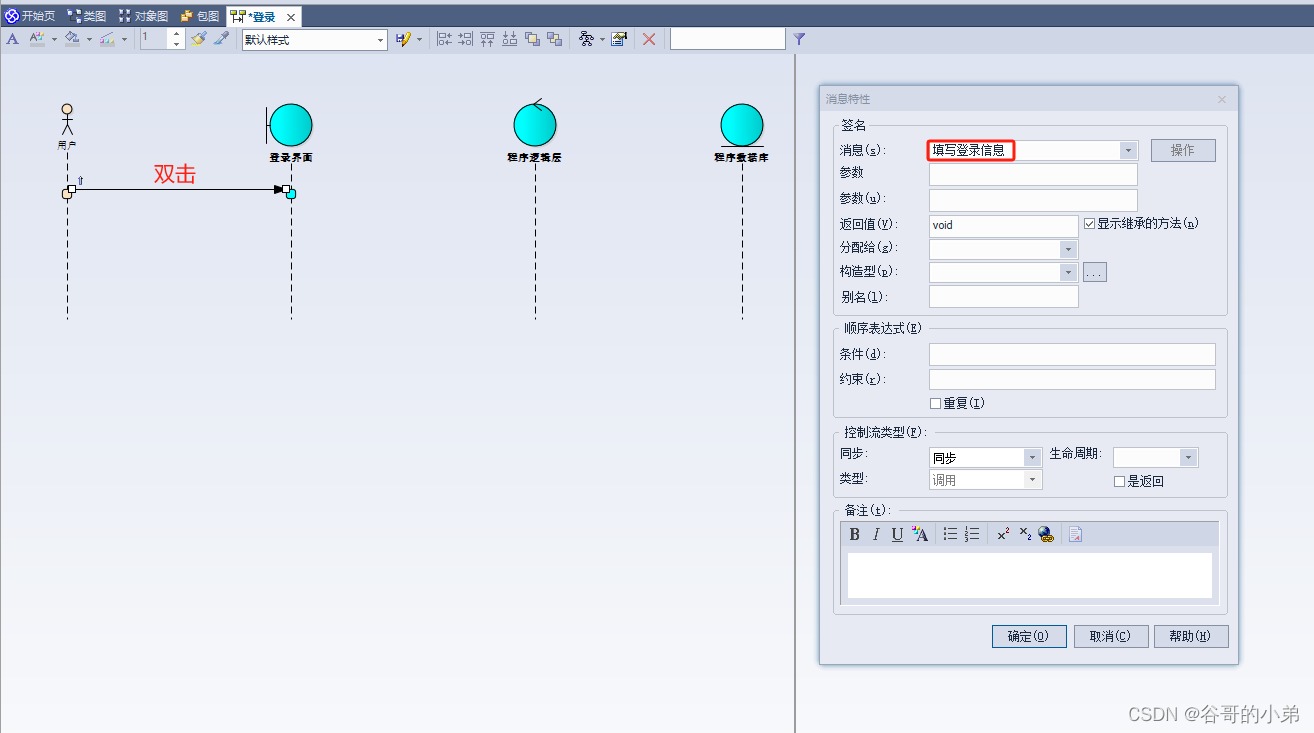Click the paintbrush apply-style icon
The height and width of the screenshot is (733, 1314).
[x=199, y=39]
